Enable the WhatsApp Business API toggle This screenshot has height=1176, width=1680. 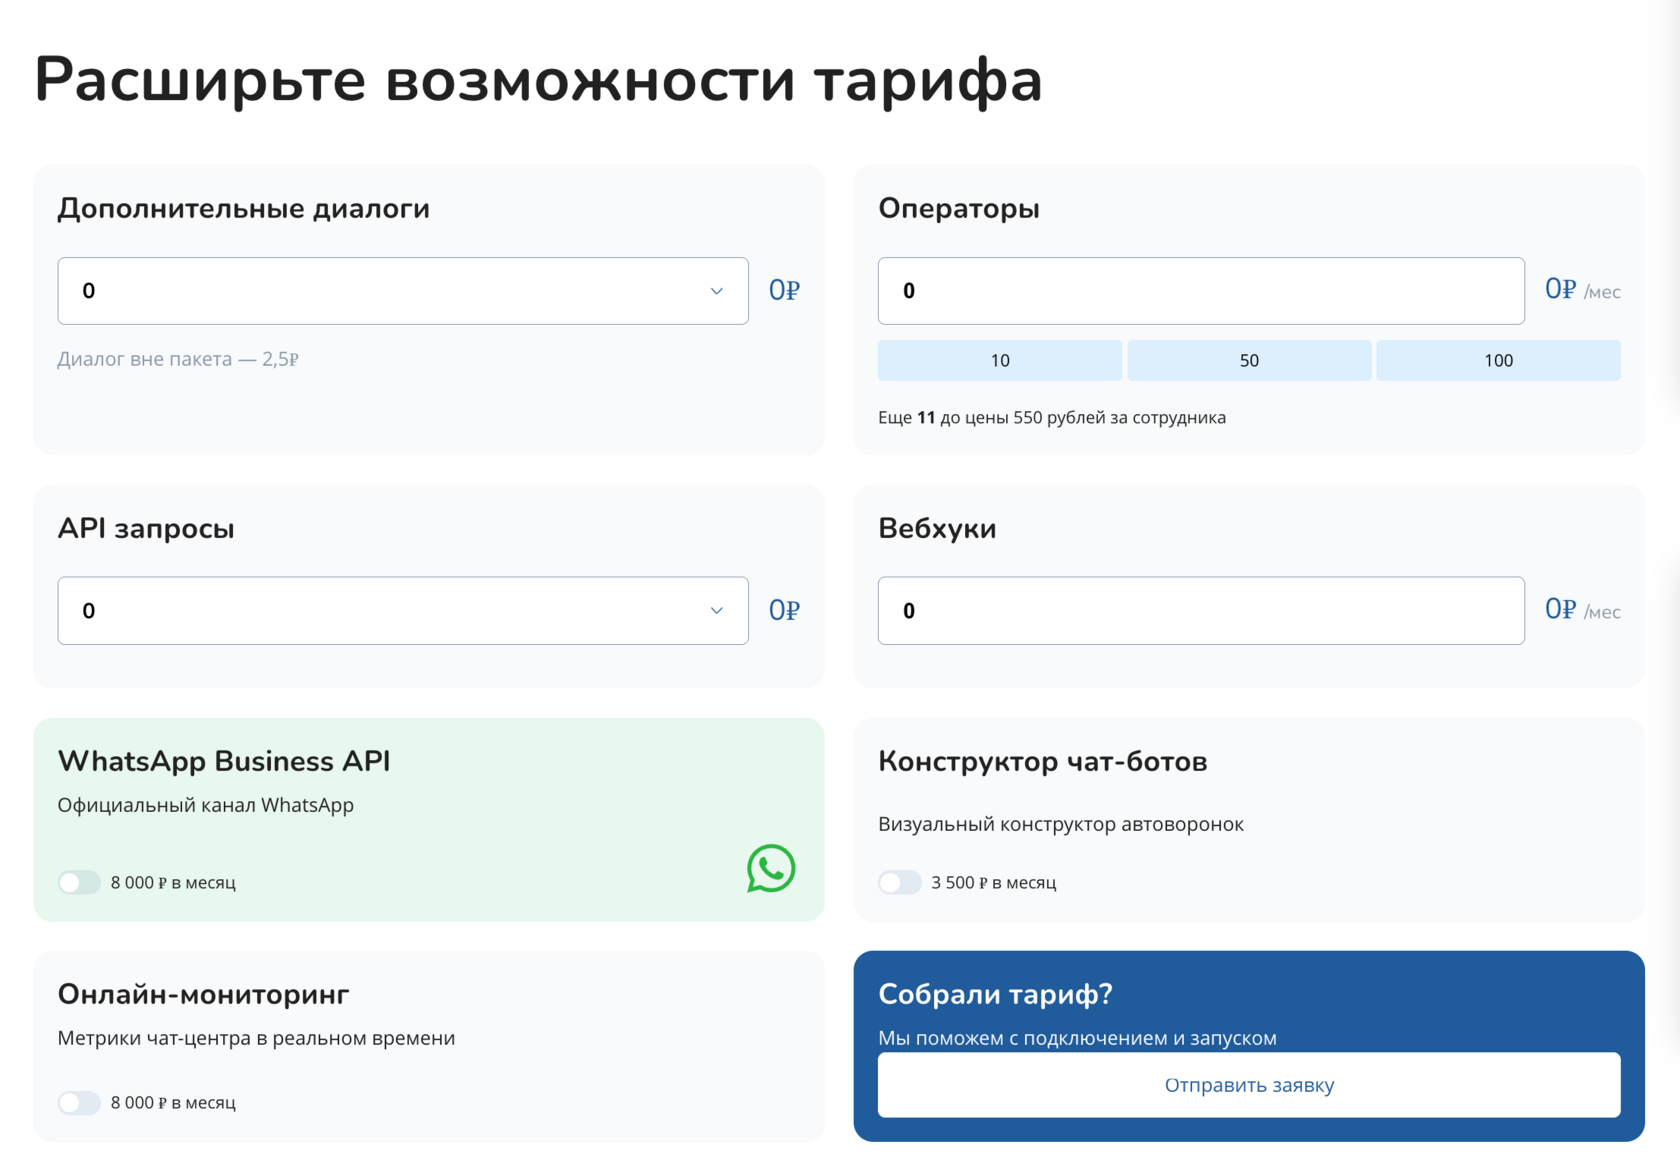79,882
